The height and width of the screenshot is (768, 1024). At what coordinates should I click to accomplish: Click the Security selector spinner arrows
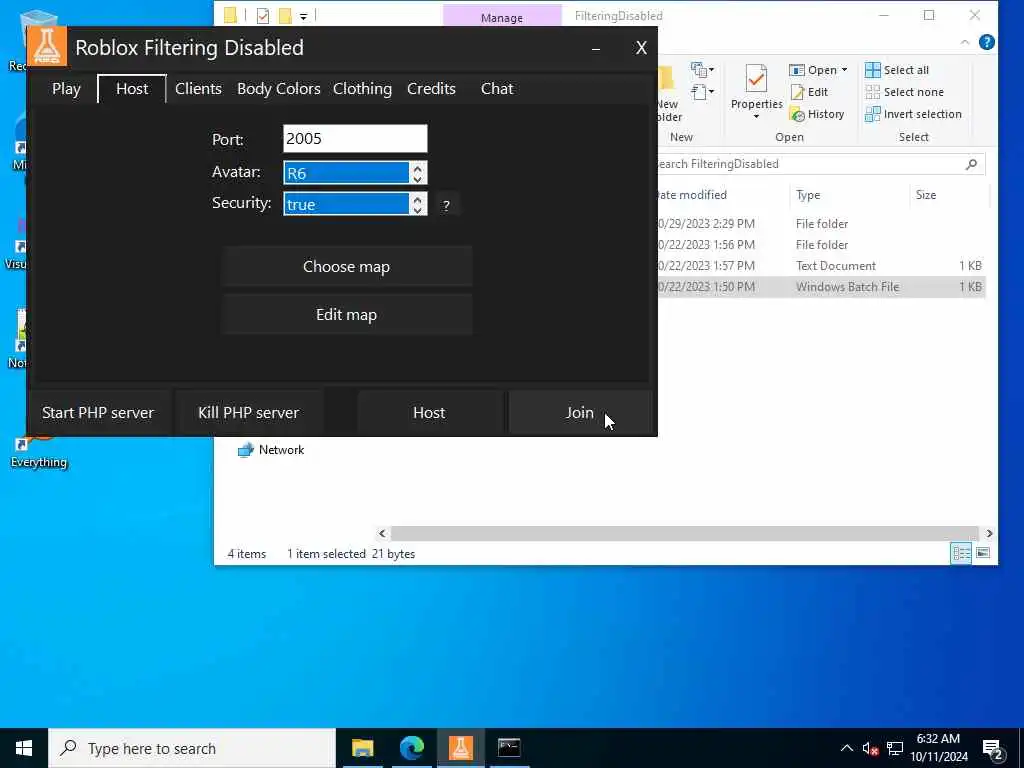tap(418, 204)
